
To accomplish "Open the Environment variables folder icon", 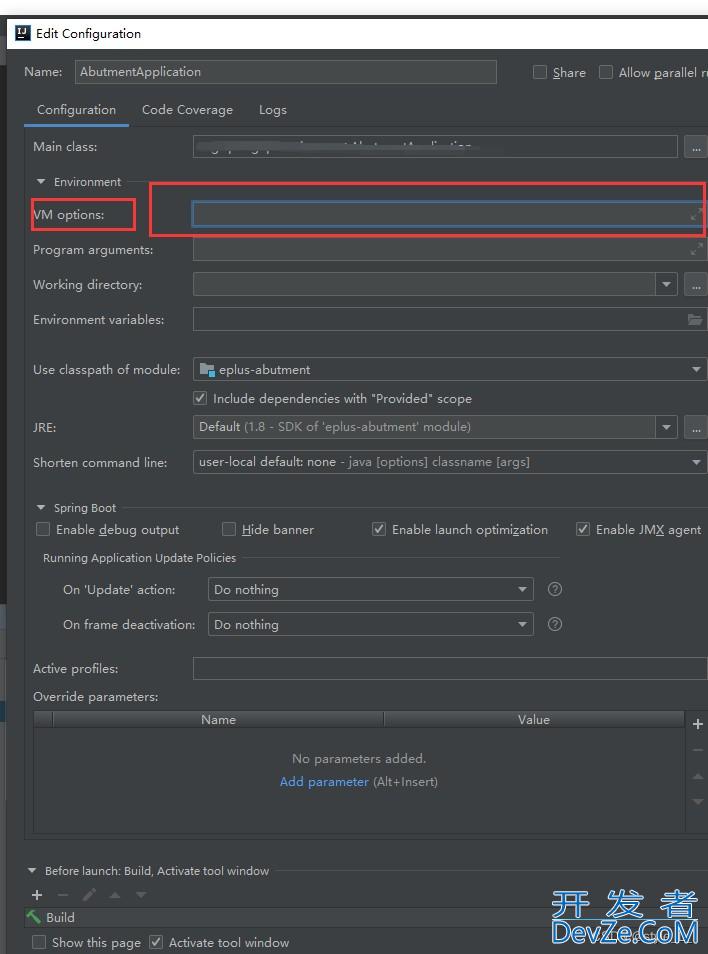I will pyautogui.click(x=695, y=320).
